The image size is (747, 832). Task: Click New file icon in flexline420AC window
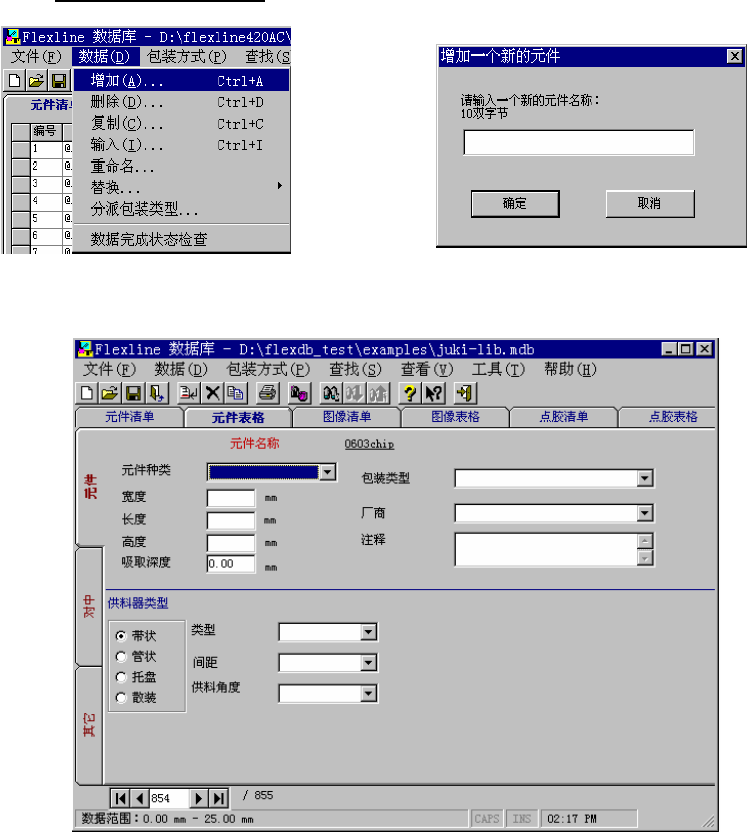14,81
